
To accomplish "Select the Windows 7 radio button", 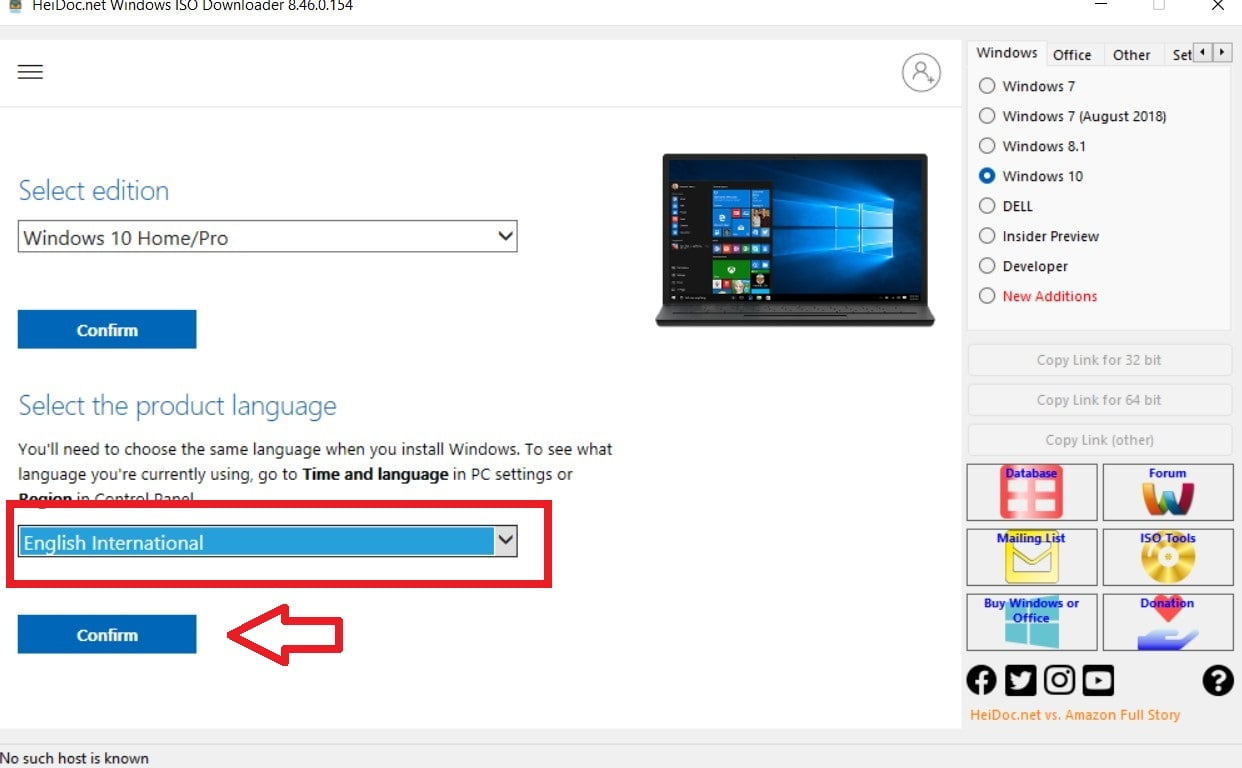I will coord(987,86).
